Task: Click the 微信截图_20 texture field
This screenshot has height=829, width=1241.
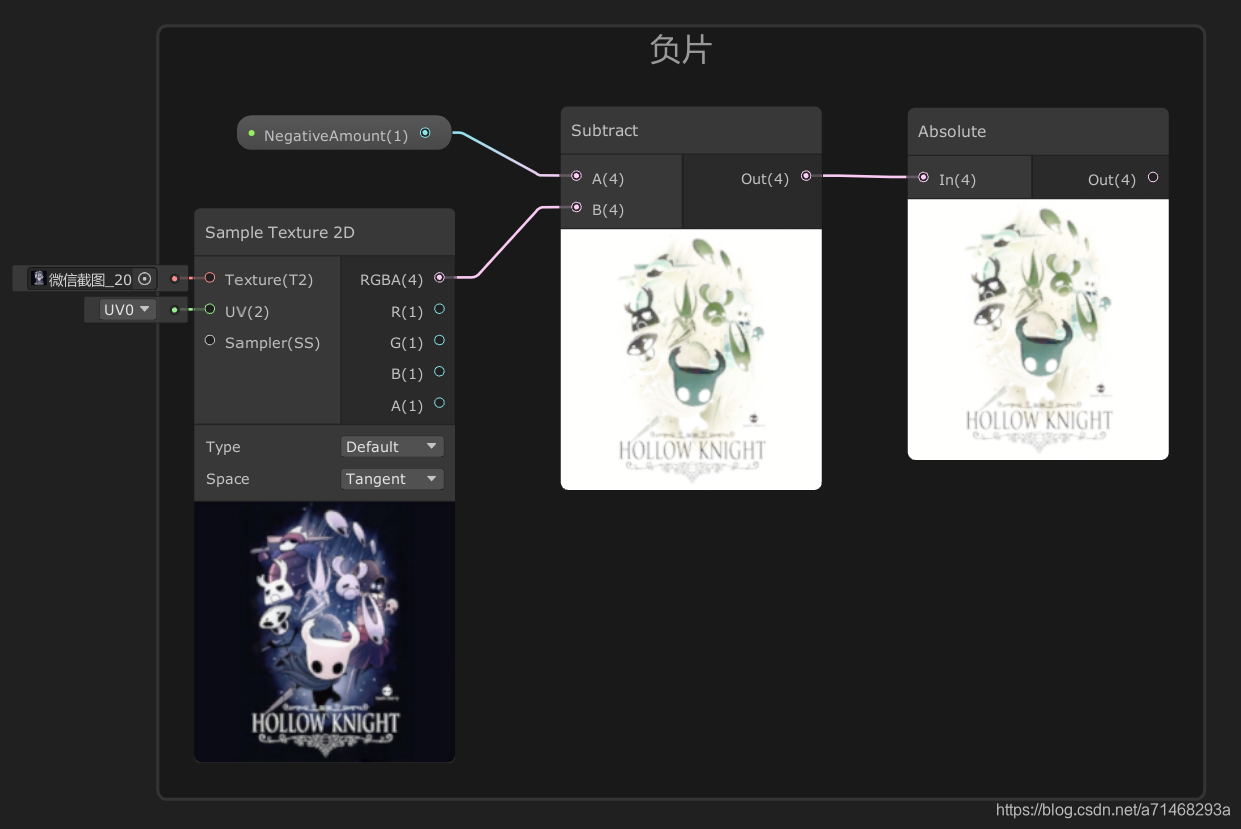Action: (92, 279)
